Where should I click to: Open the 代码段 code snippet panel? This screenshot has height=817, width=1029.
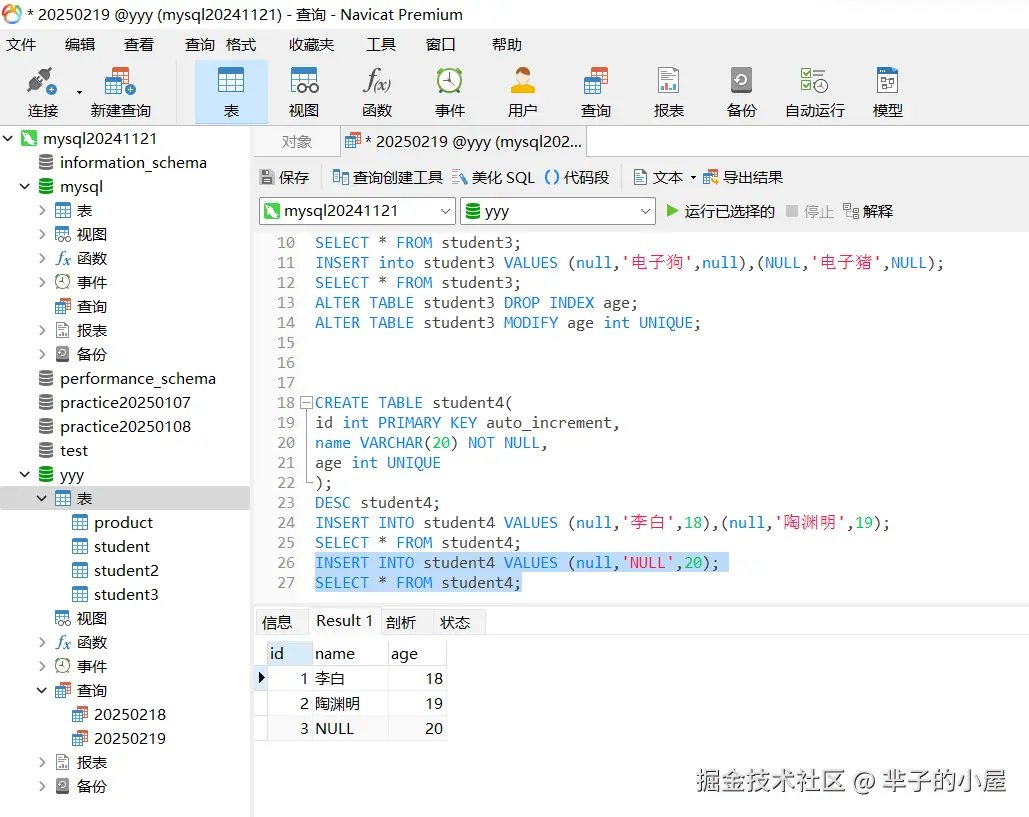click(x=577, y=177)
